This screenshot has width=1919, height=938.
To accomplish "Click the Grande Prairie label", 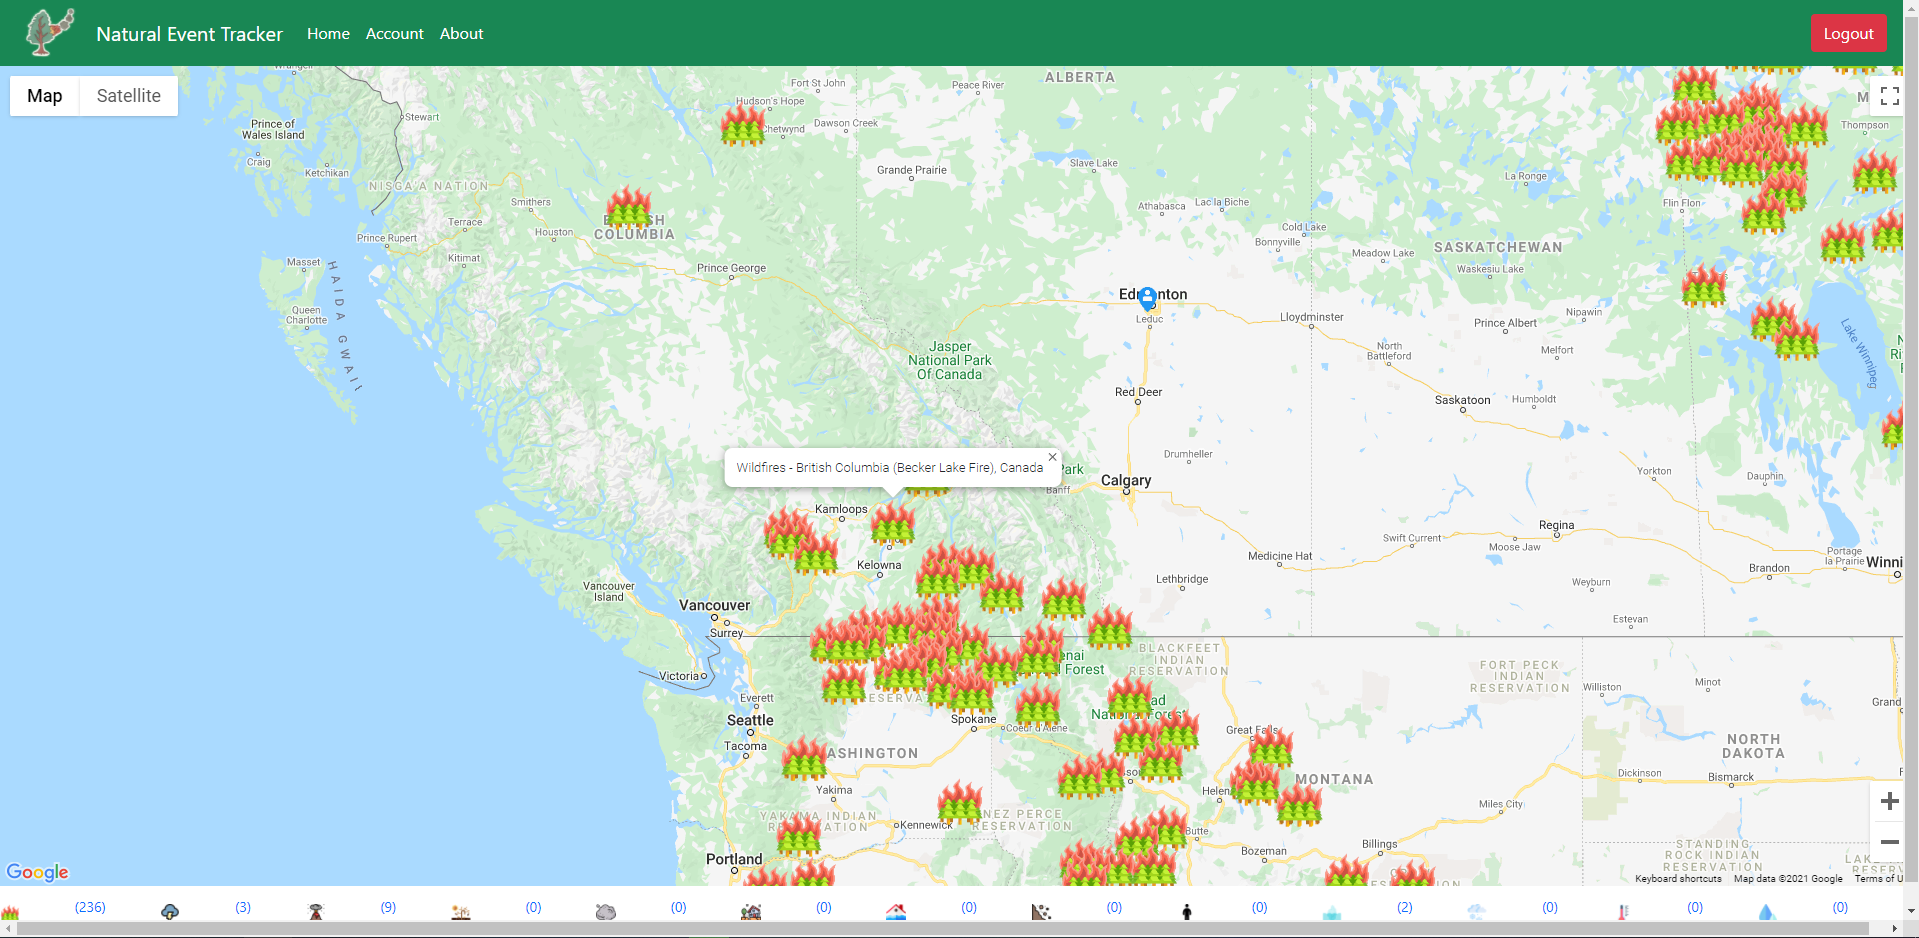I will tap(911, 170).
